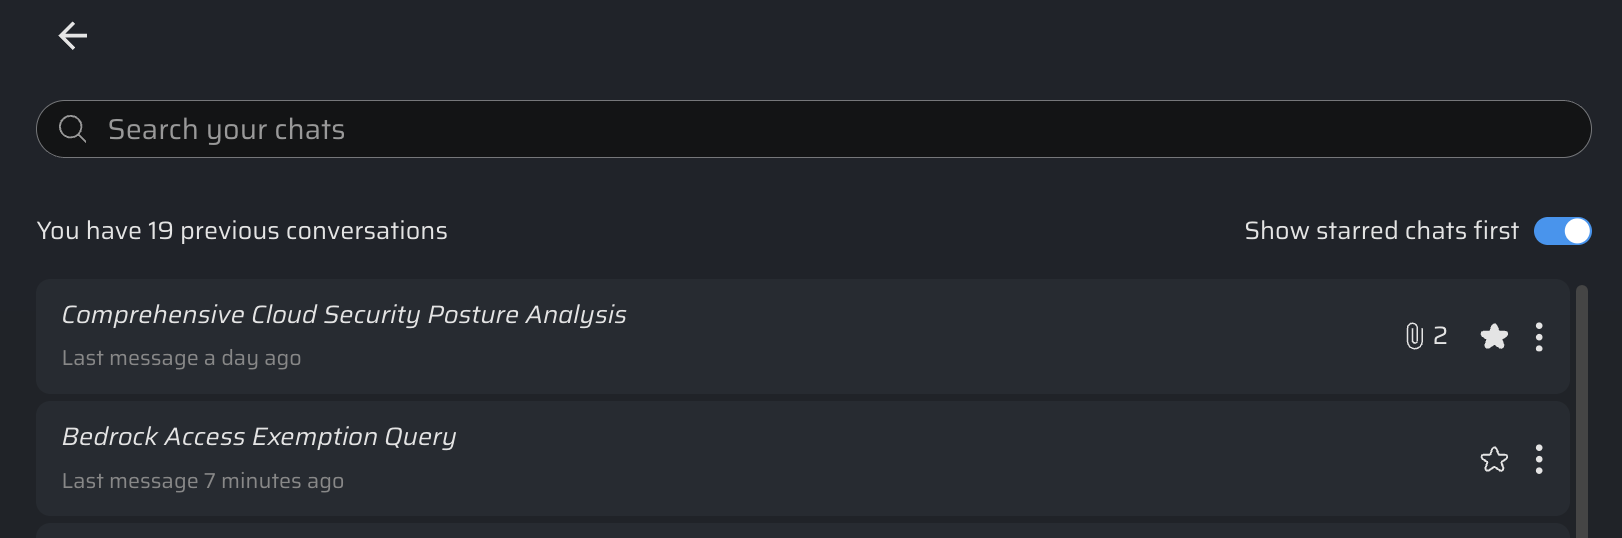Unstar the Cloud Security Posture Analysis chat
Screen dimensions: 1622x538
[1494, 337]
